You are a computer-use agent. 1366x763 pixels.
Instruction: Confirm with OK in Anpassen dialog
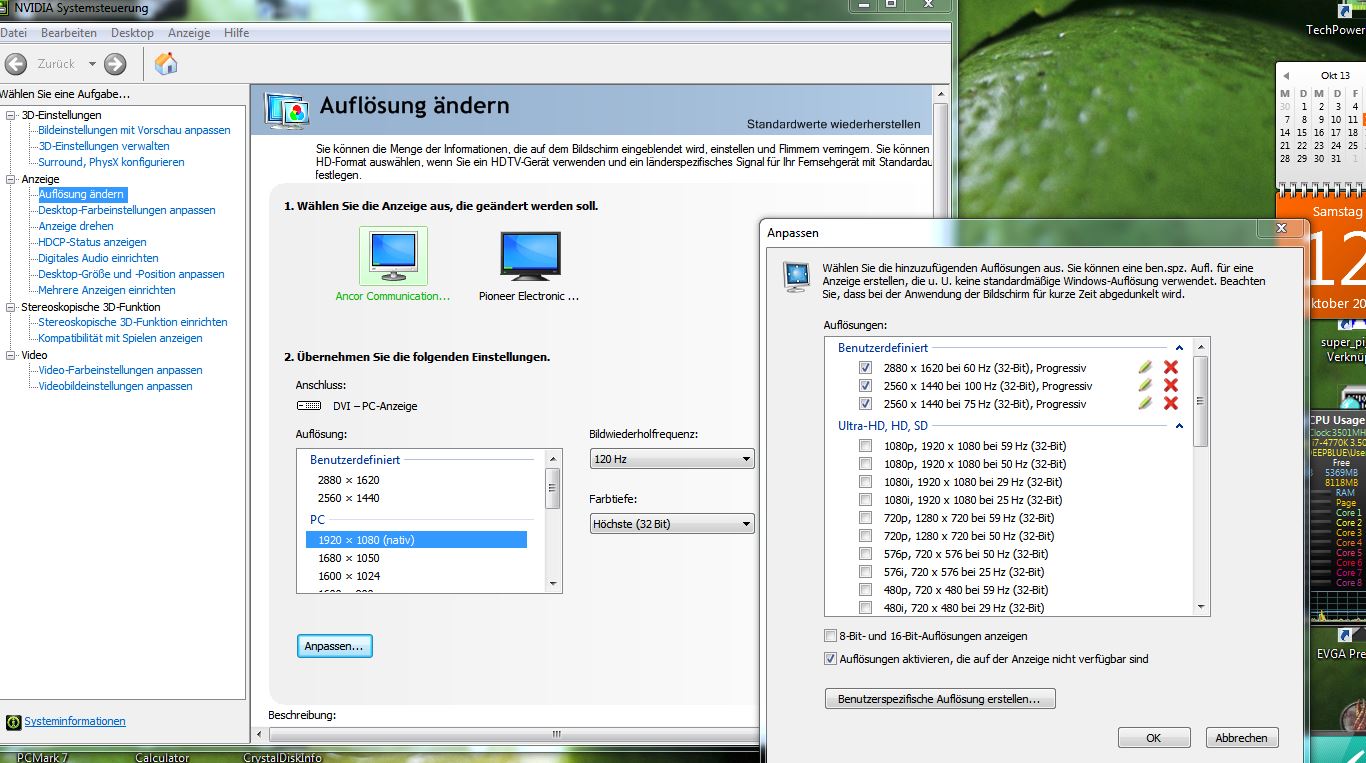pos(1154,738)
